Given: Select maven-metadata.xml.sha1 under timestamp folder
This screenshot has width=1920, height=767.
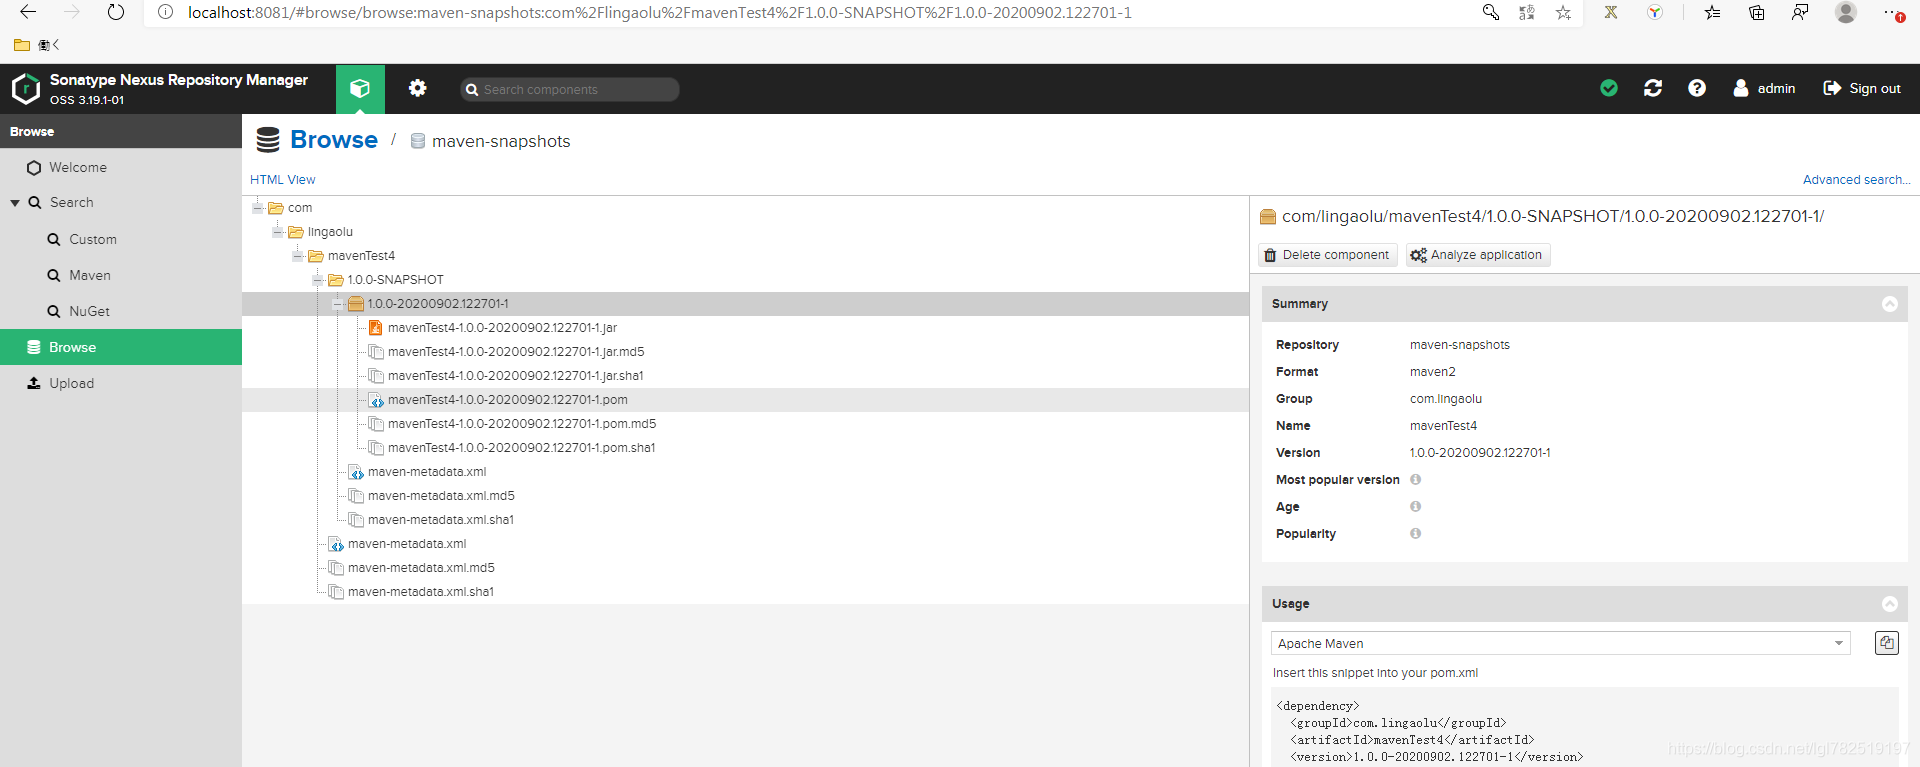Looking at the screenshot, I should coord(441,520).
